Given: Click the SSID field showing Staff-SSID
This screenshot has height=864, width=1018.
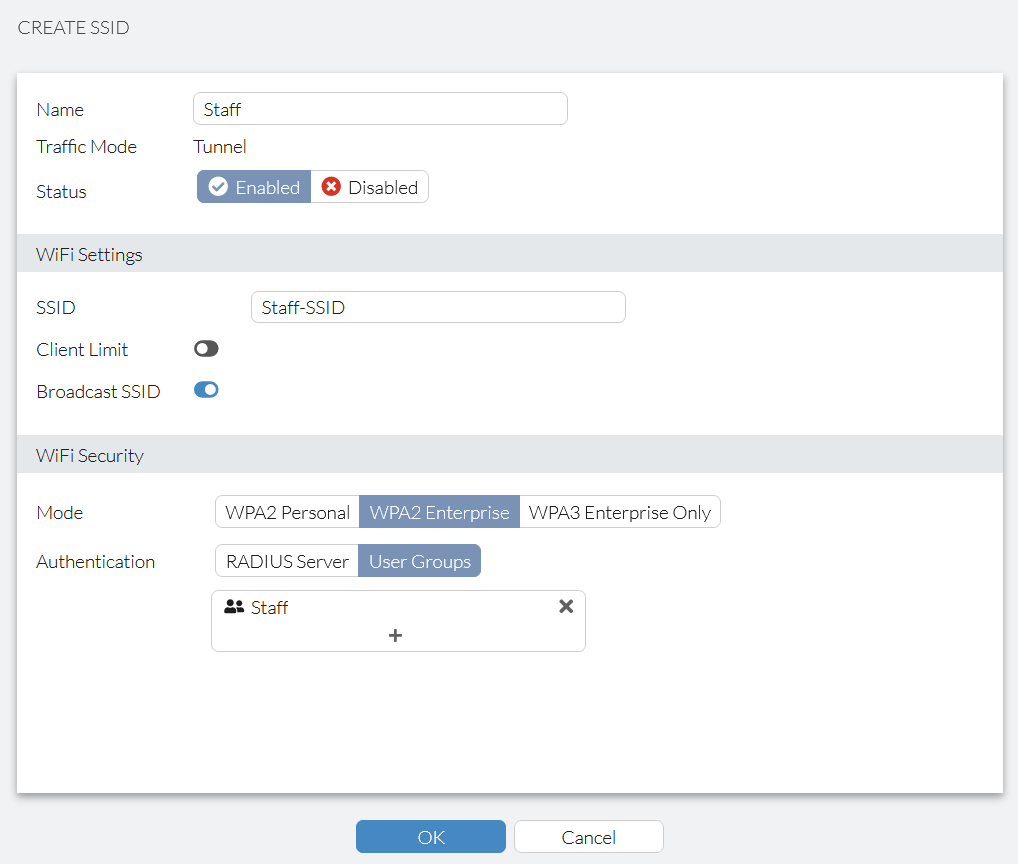Looking at the screenshot, I should (x=437, y=306).
